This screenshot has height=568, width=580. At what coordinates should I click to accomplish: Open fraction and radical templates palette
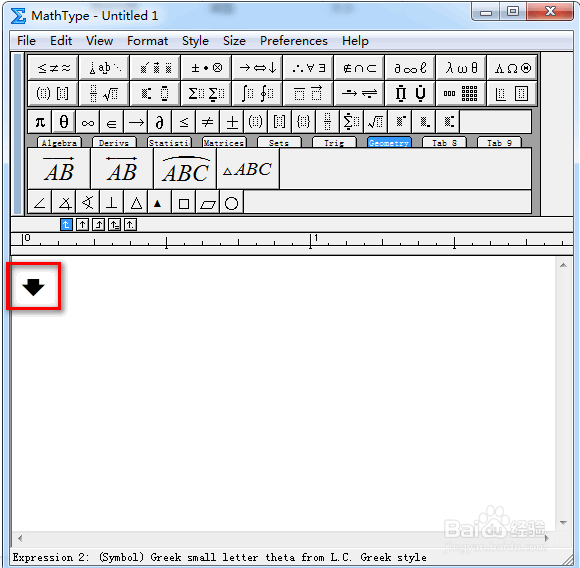[x=104, y=93]
